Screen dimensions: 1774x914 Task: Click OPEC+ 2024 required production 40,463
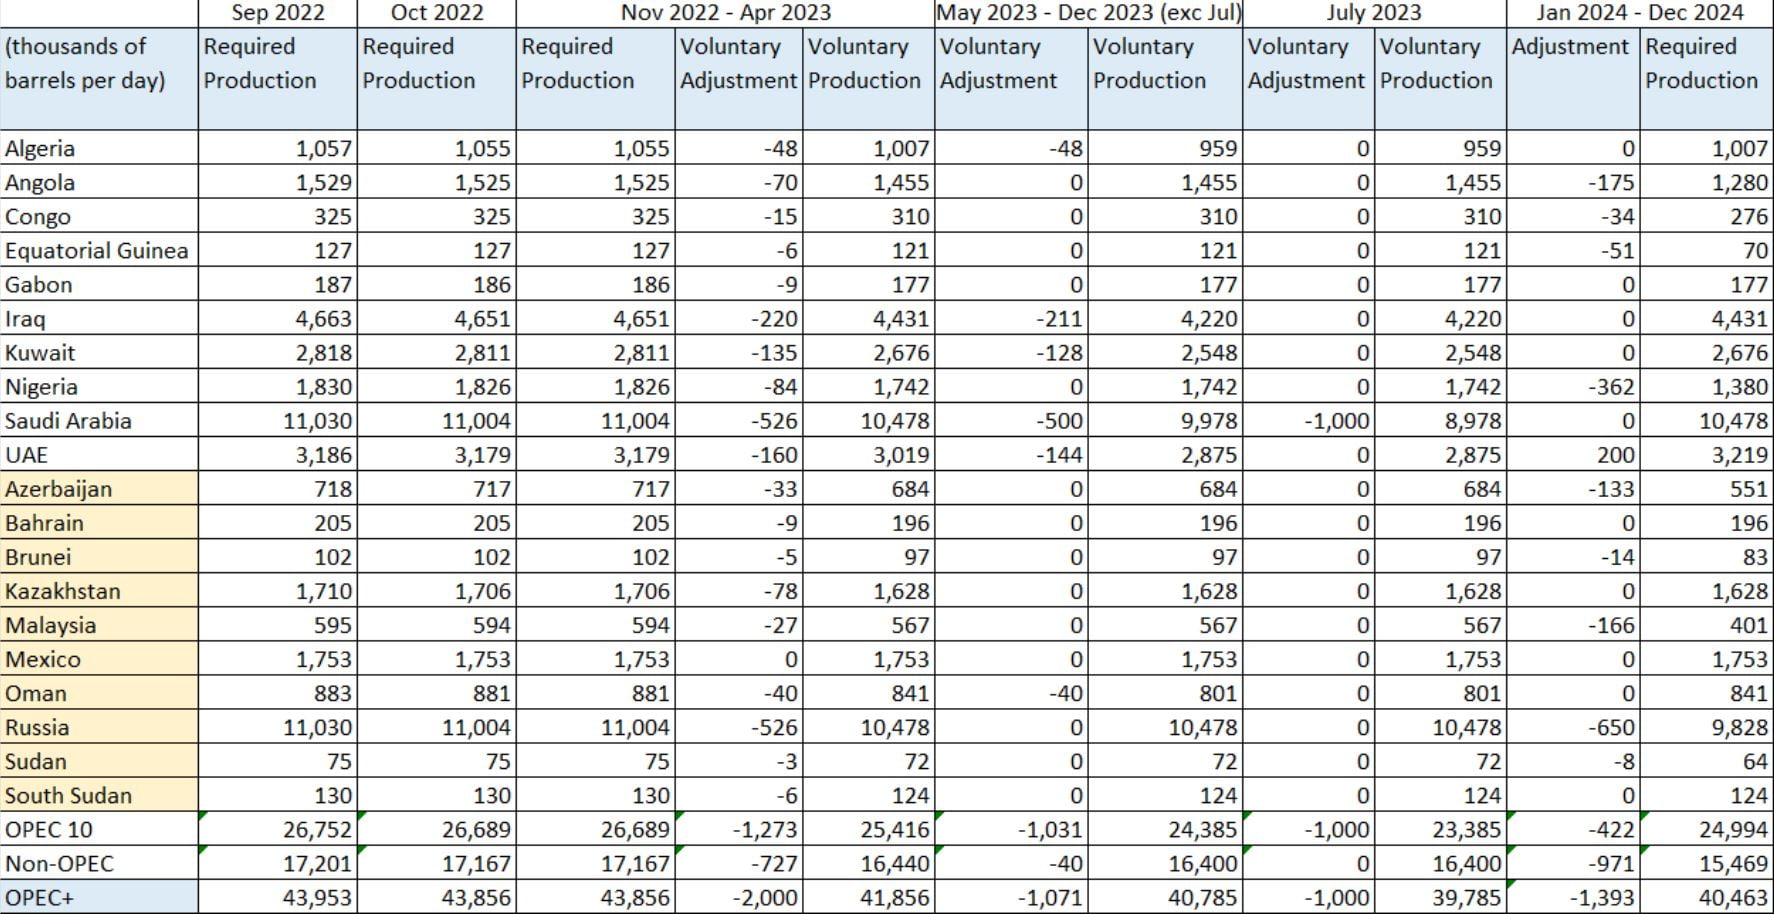[1707, 897]
